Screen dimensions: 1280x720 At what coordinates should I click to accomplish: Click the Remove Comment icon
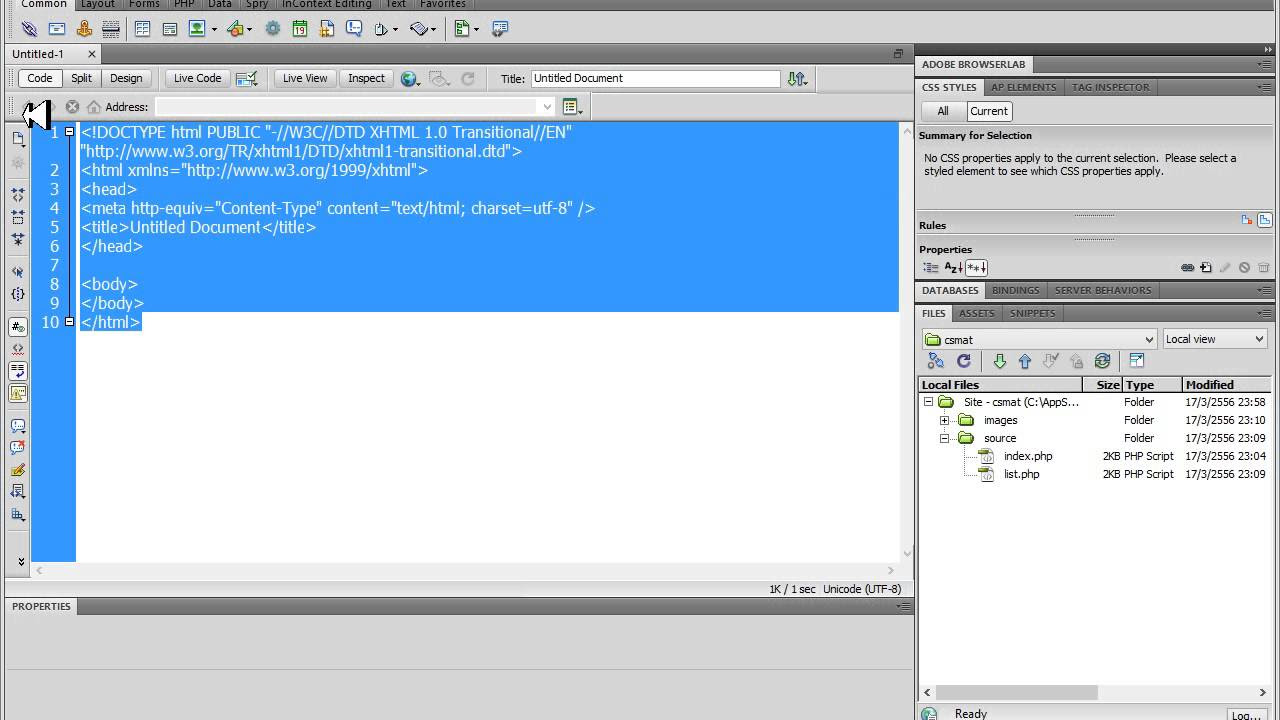(x=18, y=448)
